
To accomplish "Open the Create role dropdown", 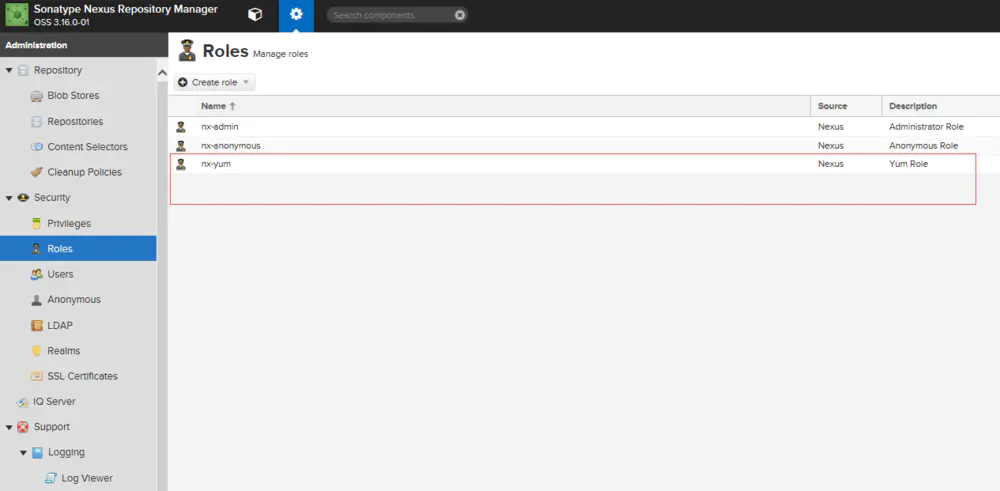I will coord(215,82).
